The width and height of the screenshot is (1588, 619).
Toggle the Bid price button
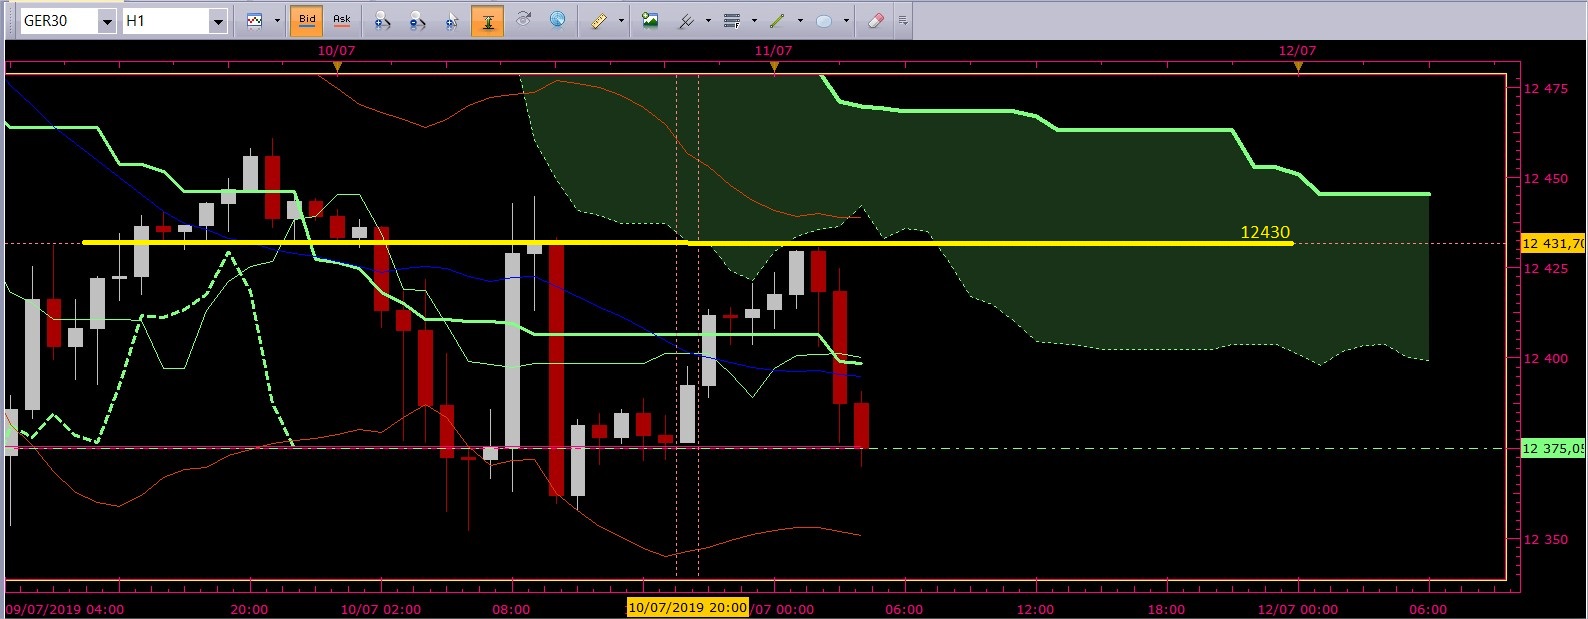pyautogui.click(x=307, y=20)
